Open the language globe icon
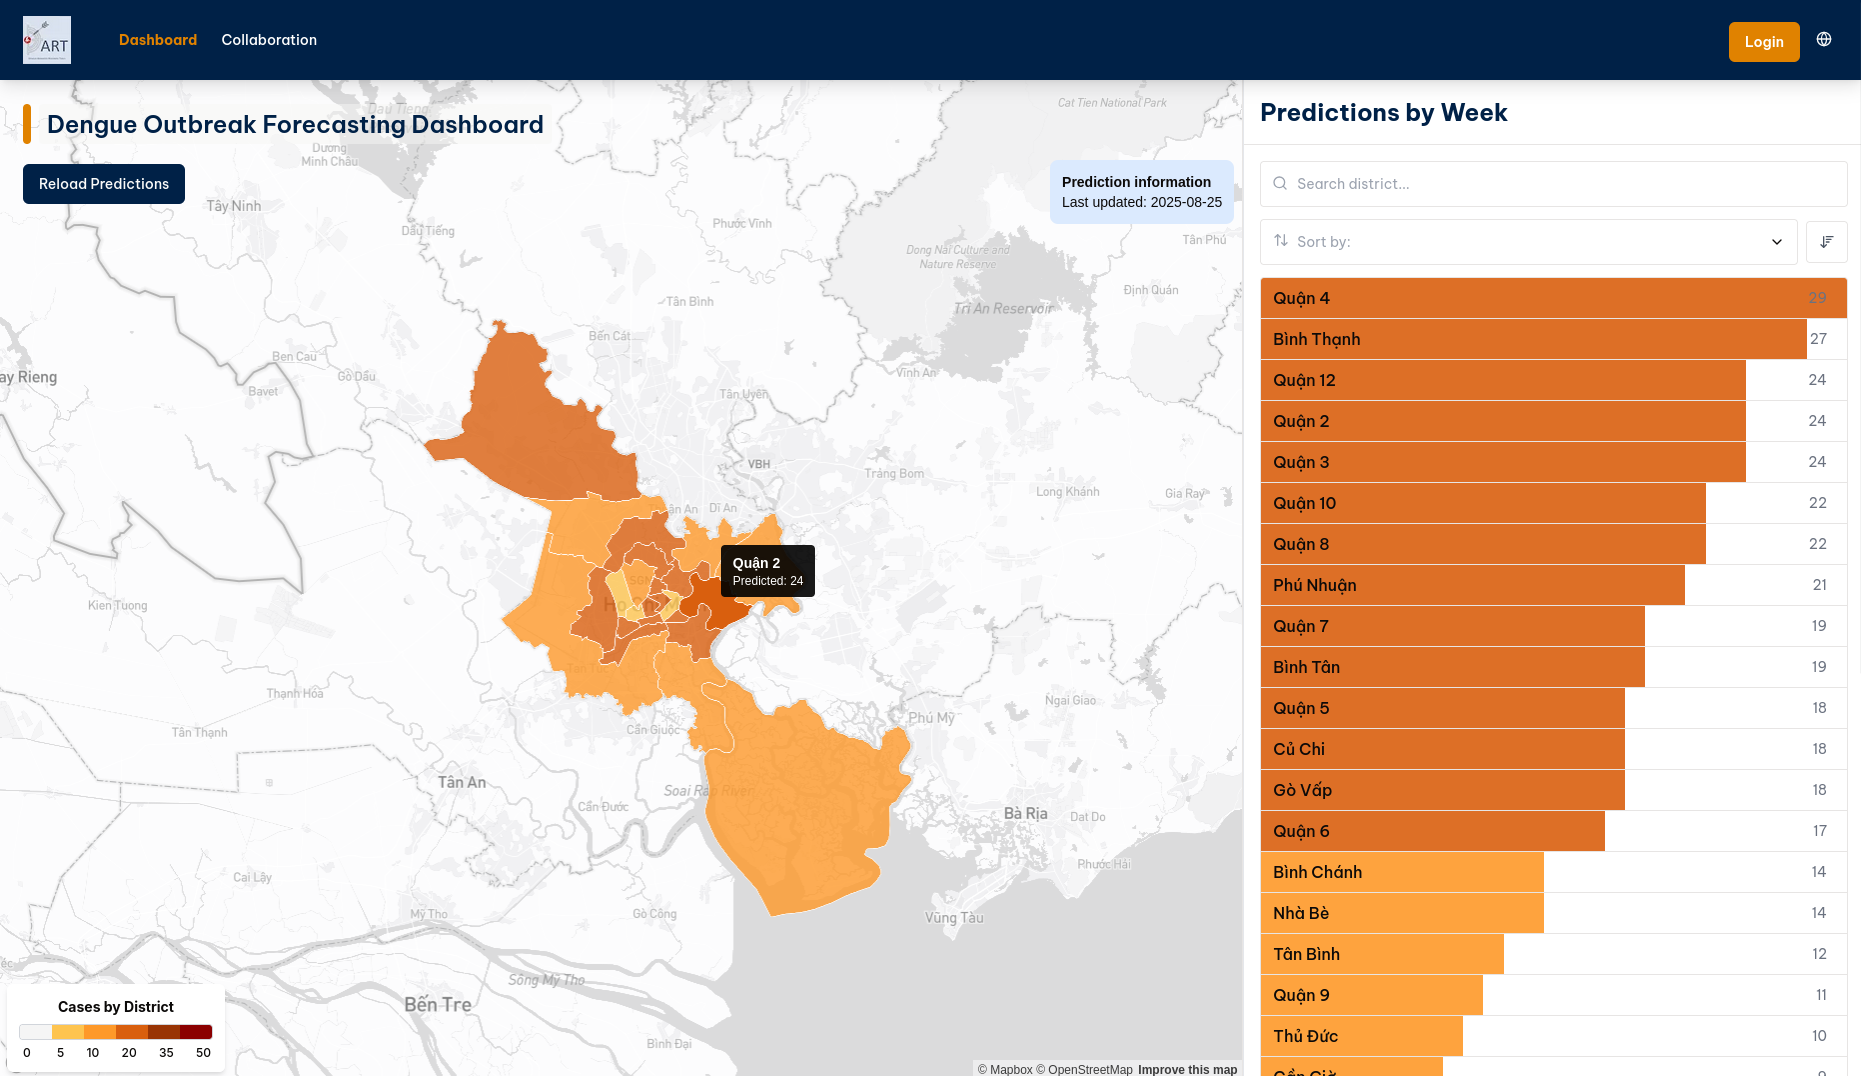Viewport: 1861px width, 1076px height. pos(1824,40)
